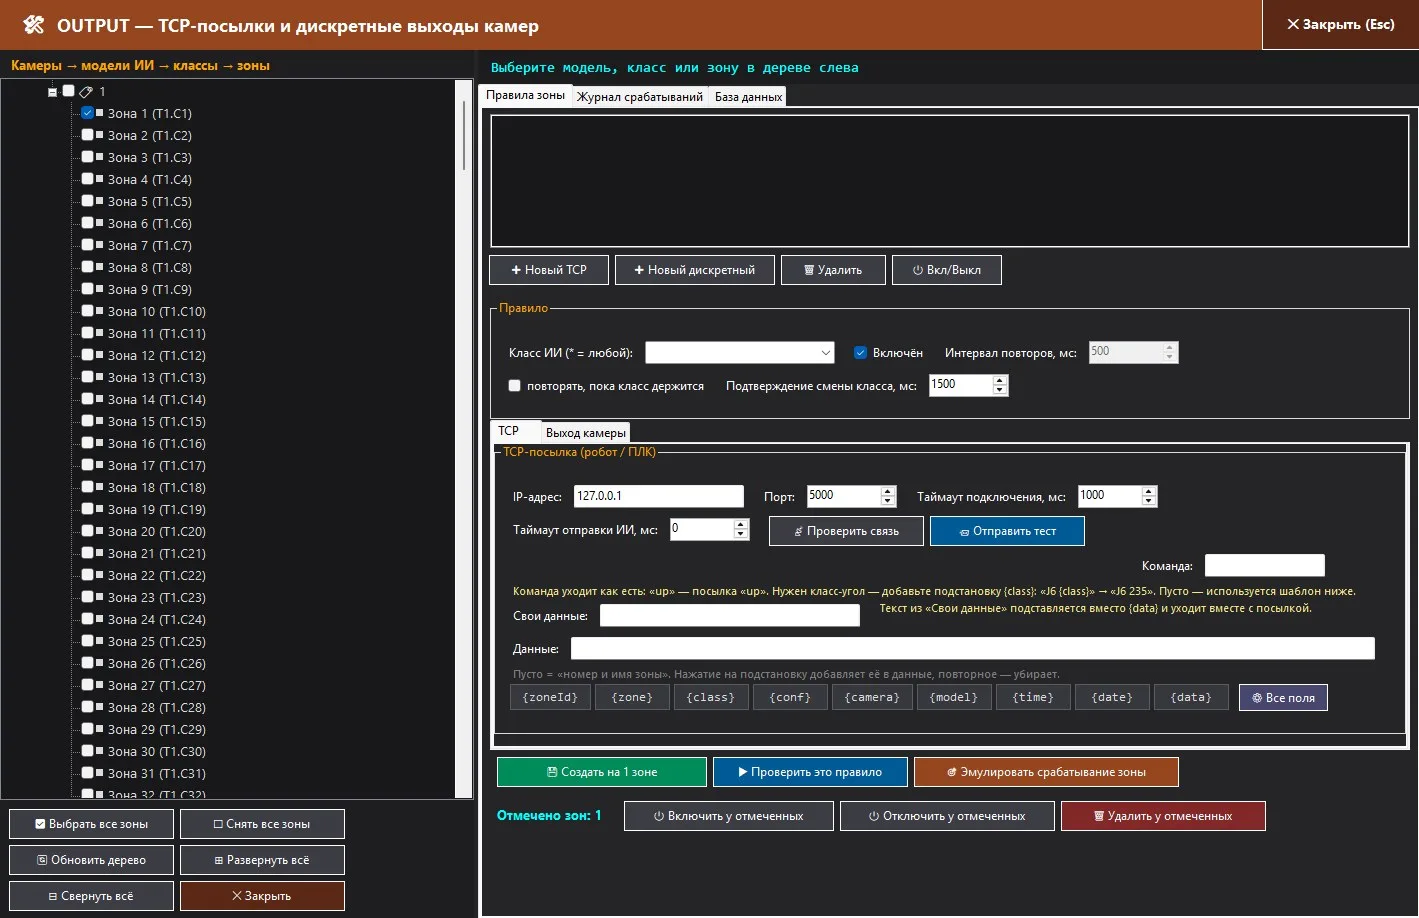Insert {time} placeholder
The width and height of the screenshot is (1419, 918).
click(x=1033, y=697)
